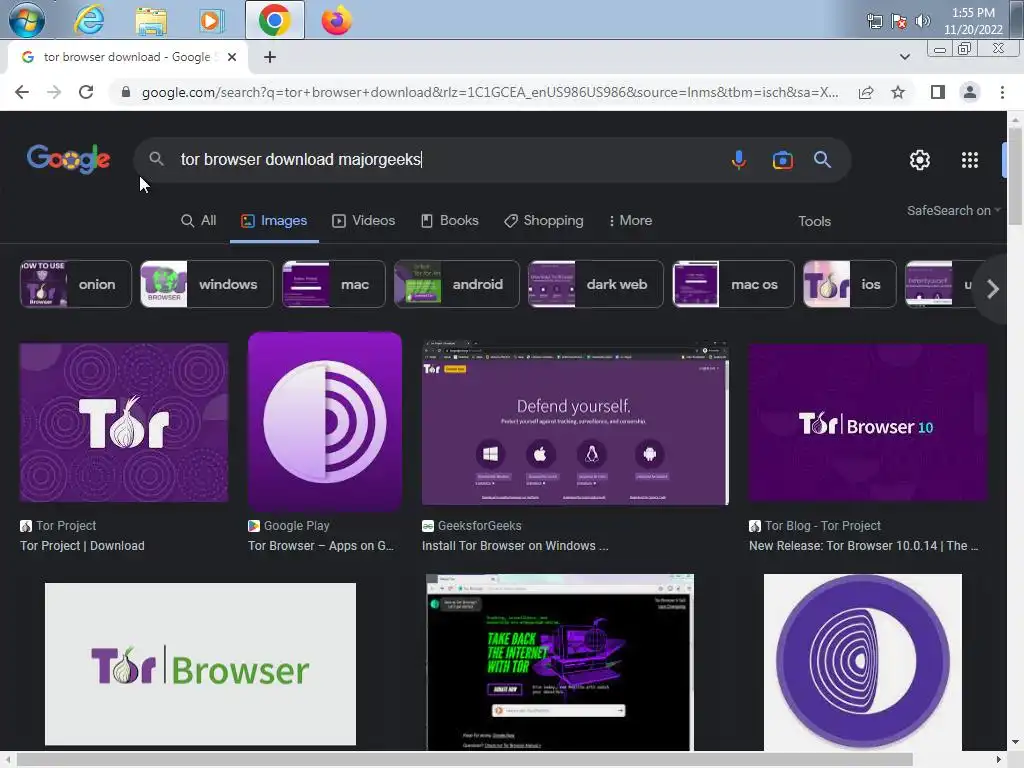This screenshot has height=768, width=1024.
Task: Switch to the Videos tab
Action: (363, 221)
